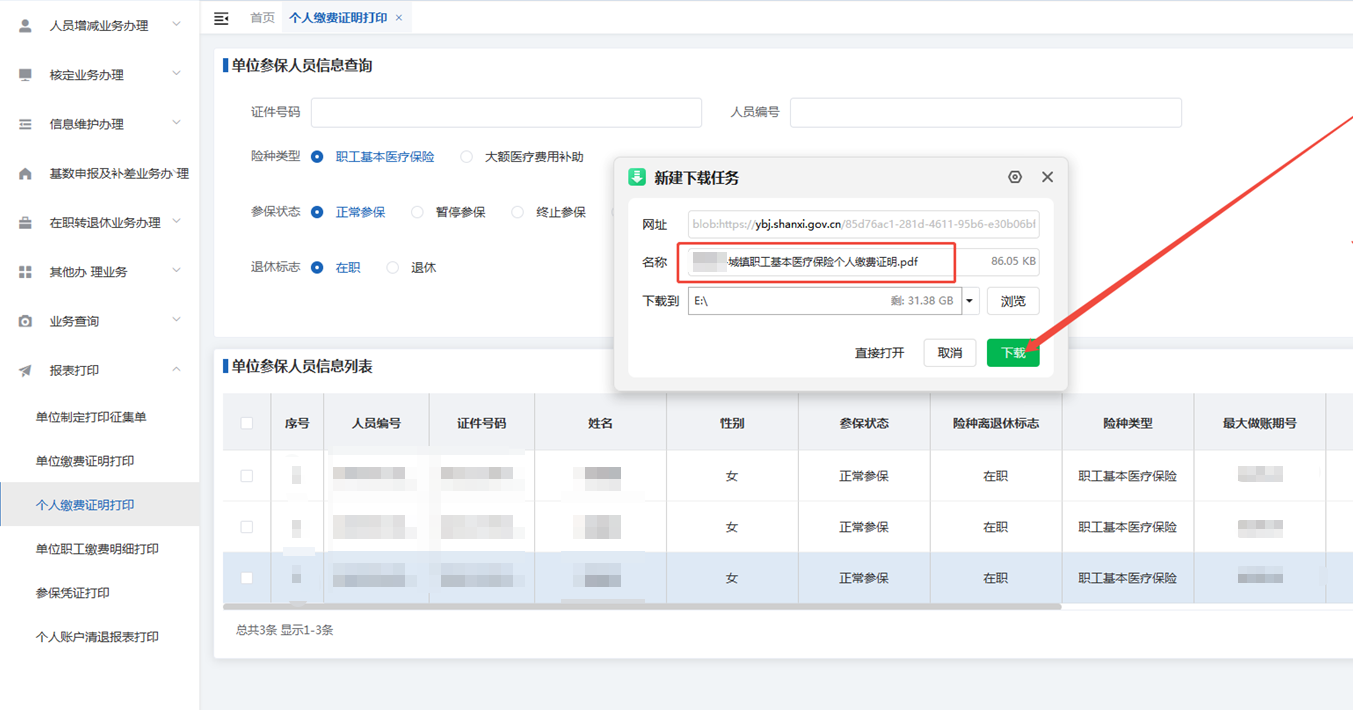Screen dimensions: 1353x710
Task: Open the download location dropdown arrow
Action: (969, 301)
